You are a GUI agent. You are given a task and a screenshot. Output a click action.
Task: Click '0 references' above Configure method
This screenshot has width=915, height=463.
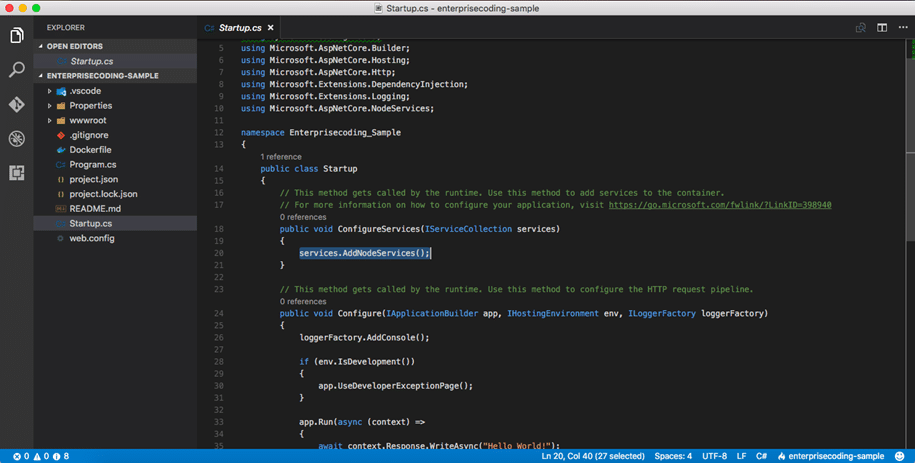pos(303,301)
